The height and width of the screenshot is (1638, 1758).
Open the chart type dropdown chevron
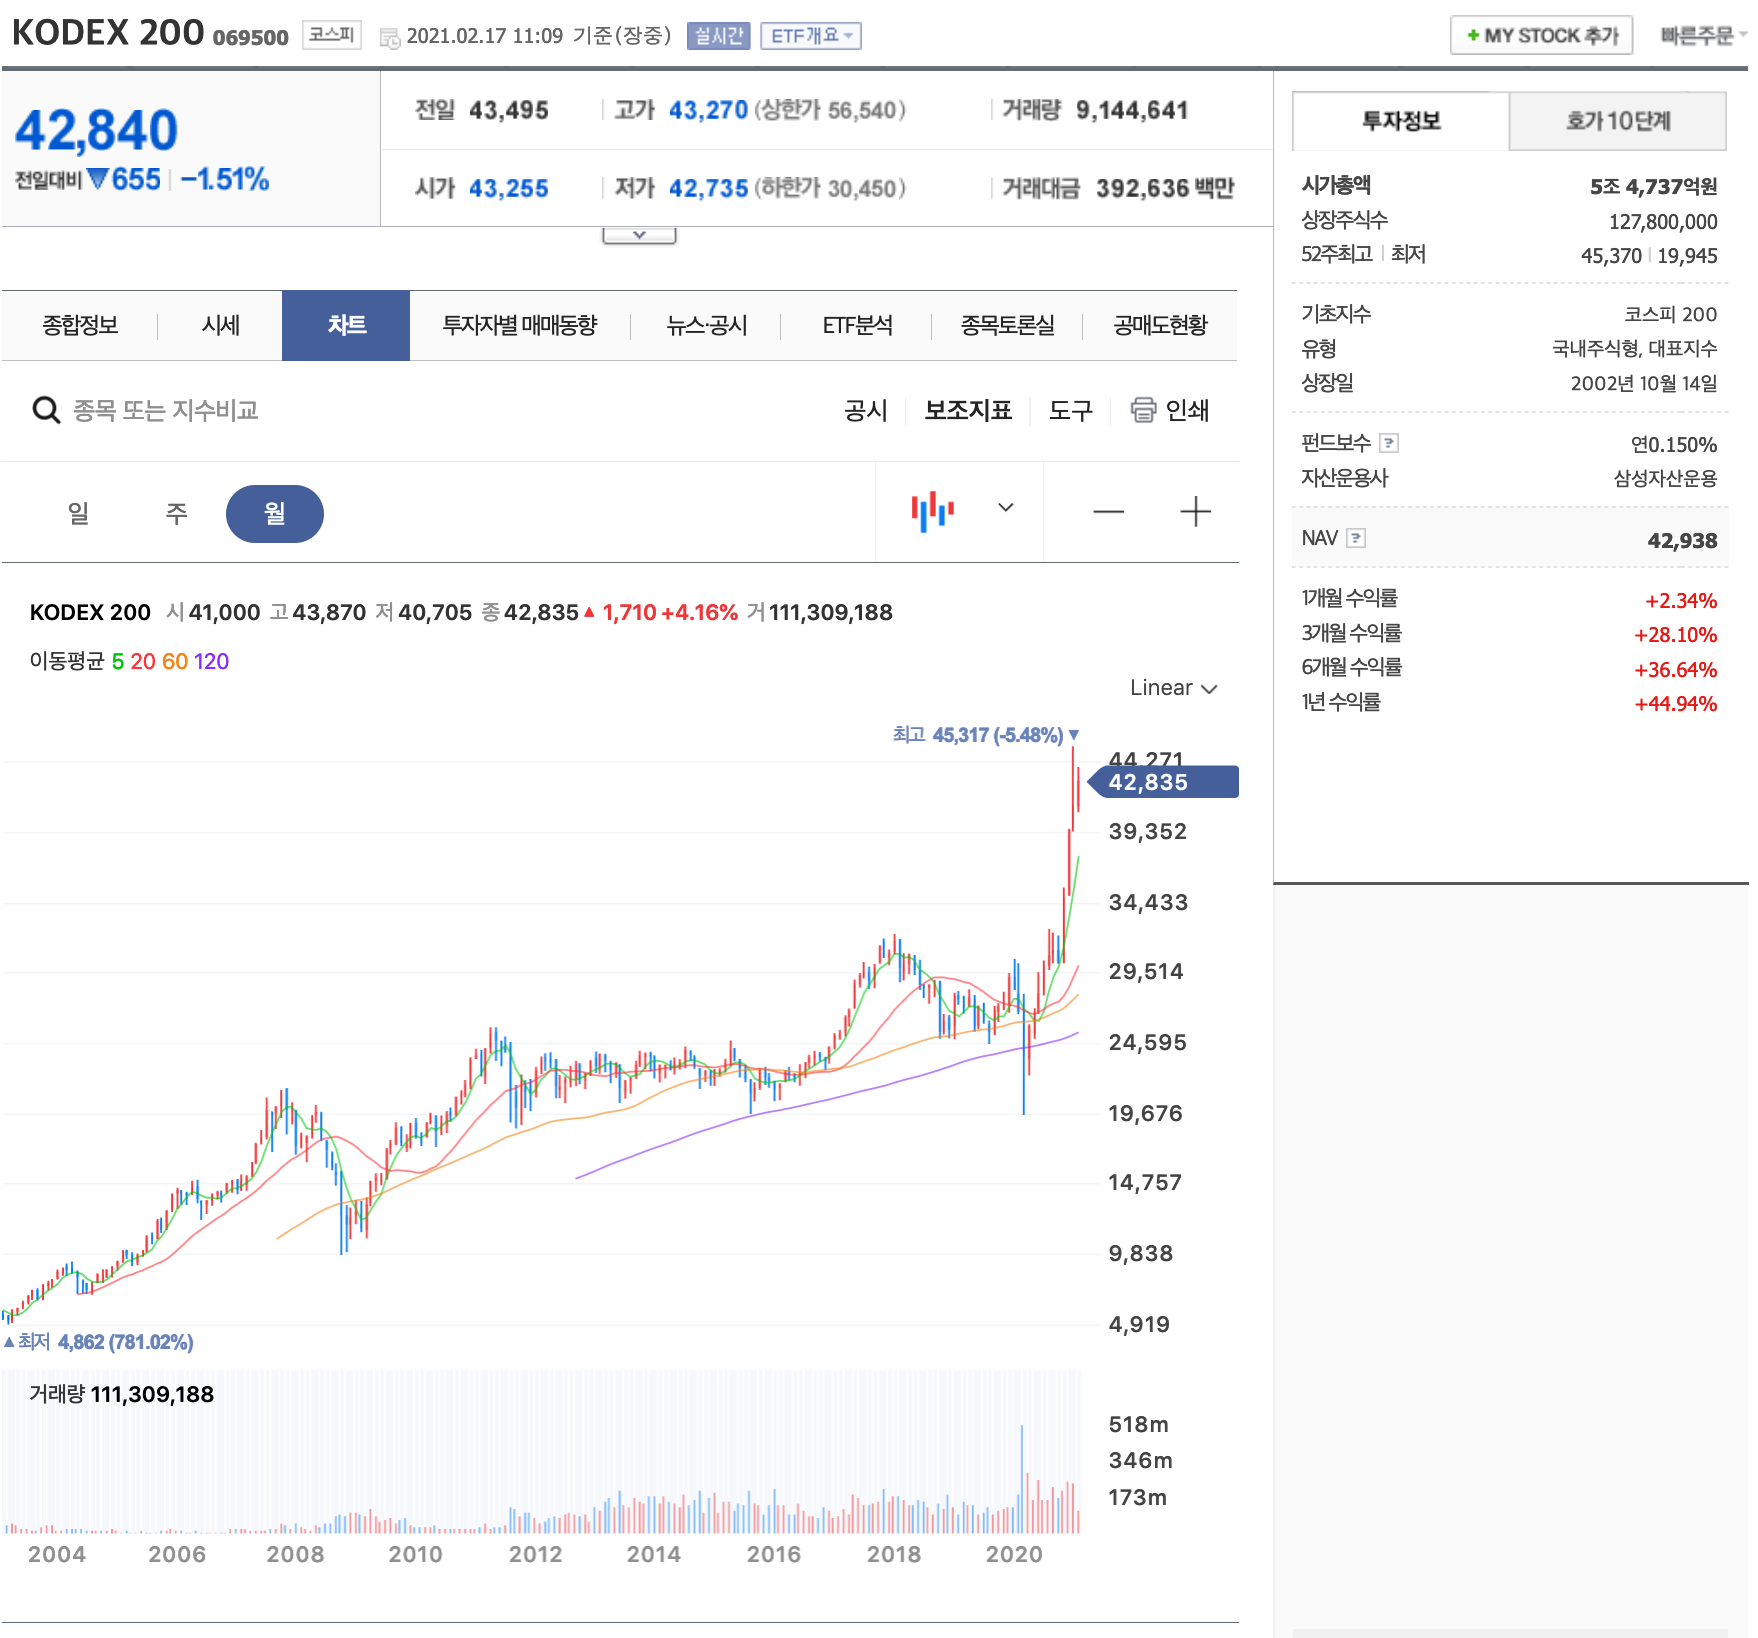(x=1006, y=507)
